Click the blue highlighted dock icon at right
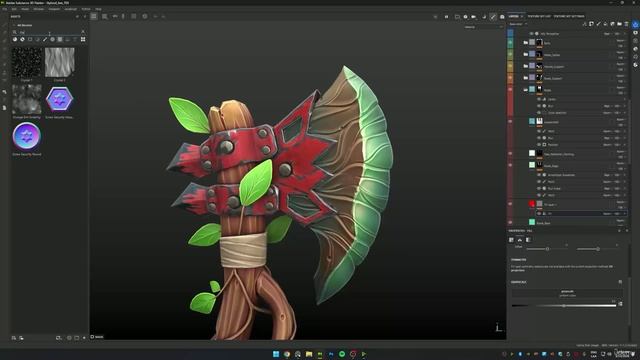Viewport: 640px width, 360px height. coord(636,25)
